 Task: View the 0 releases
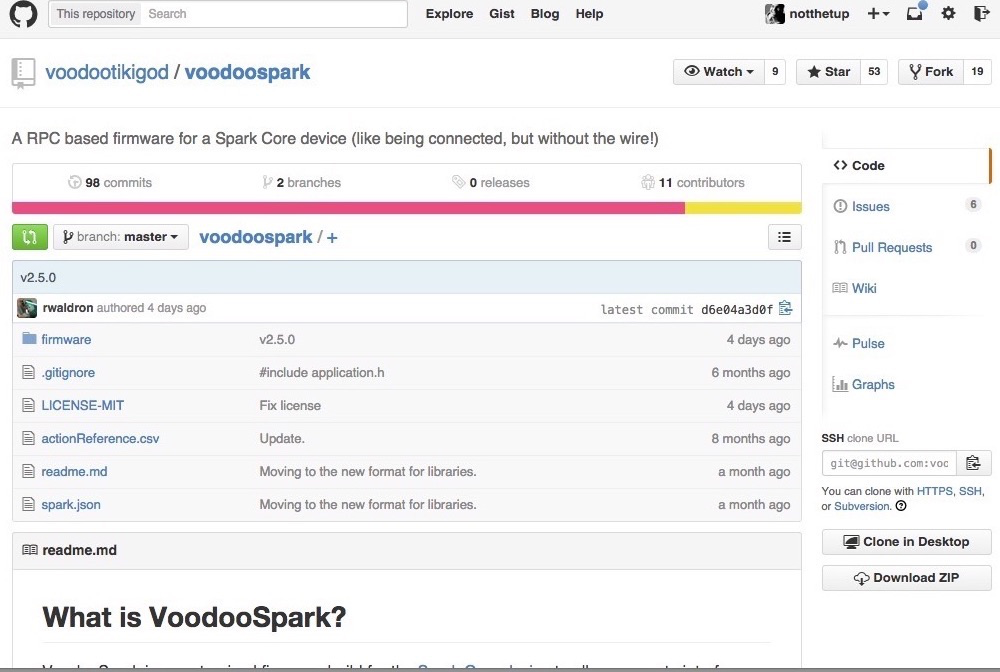click(490, 182)
